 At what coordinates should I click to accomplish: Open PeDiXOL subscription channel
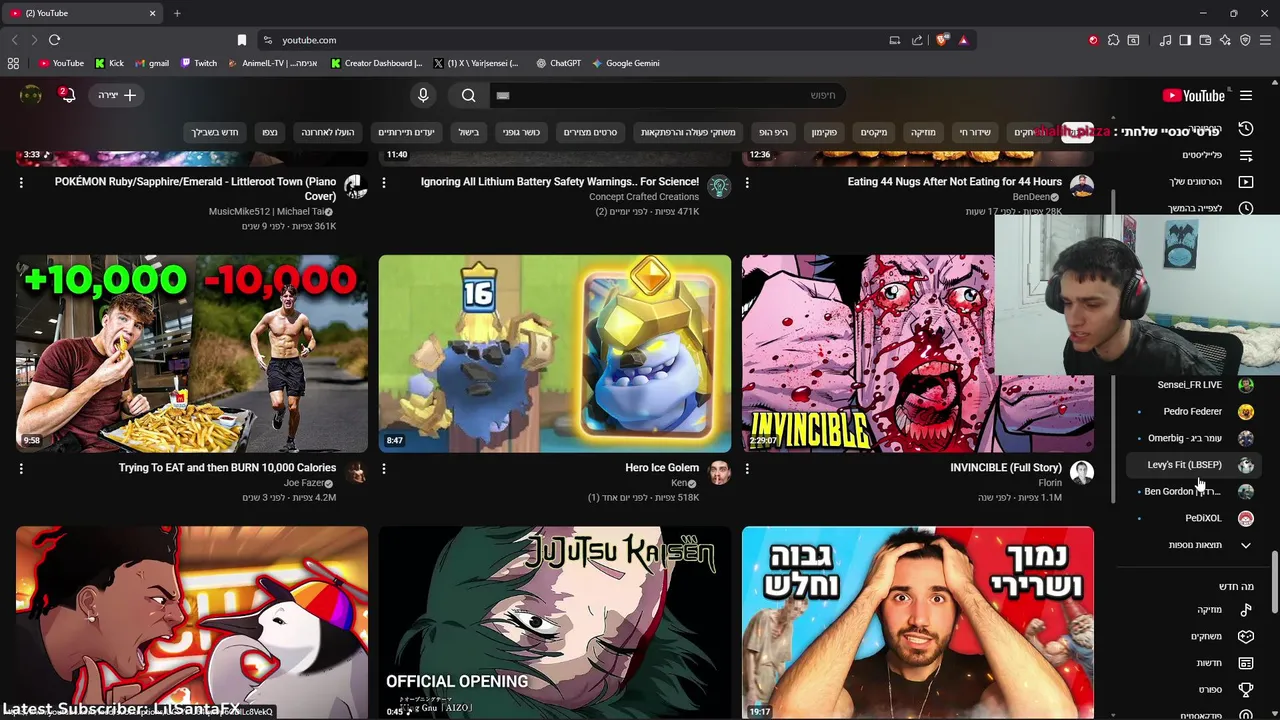1195,518
